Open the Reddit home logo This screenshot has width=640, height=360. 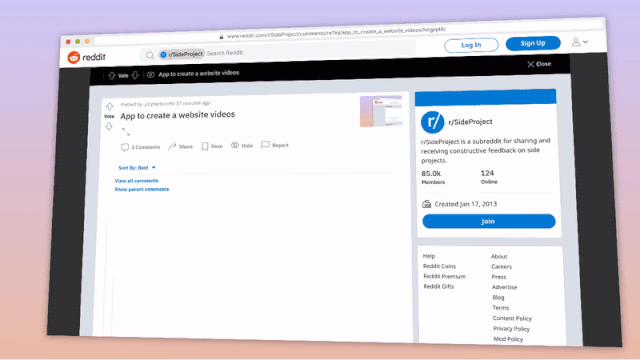pos(87,57)
